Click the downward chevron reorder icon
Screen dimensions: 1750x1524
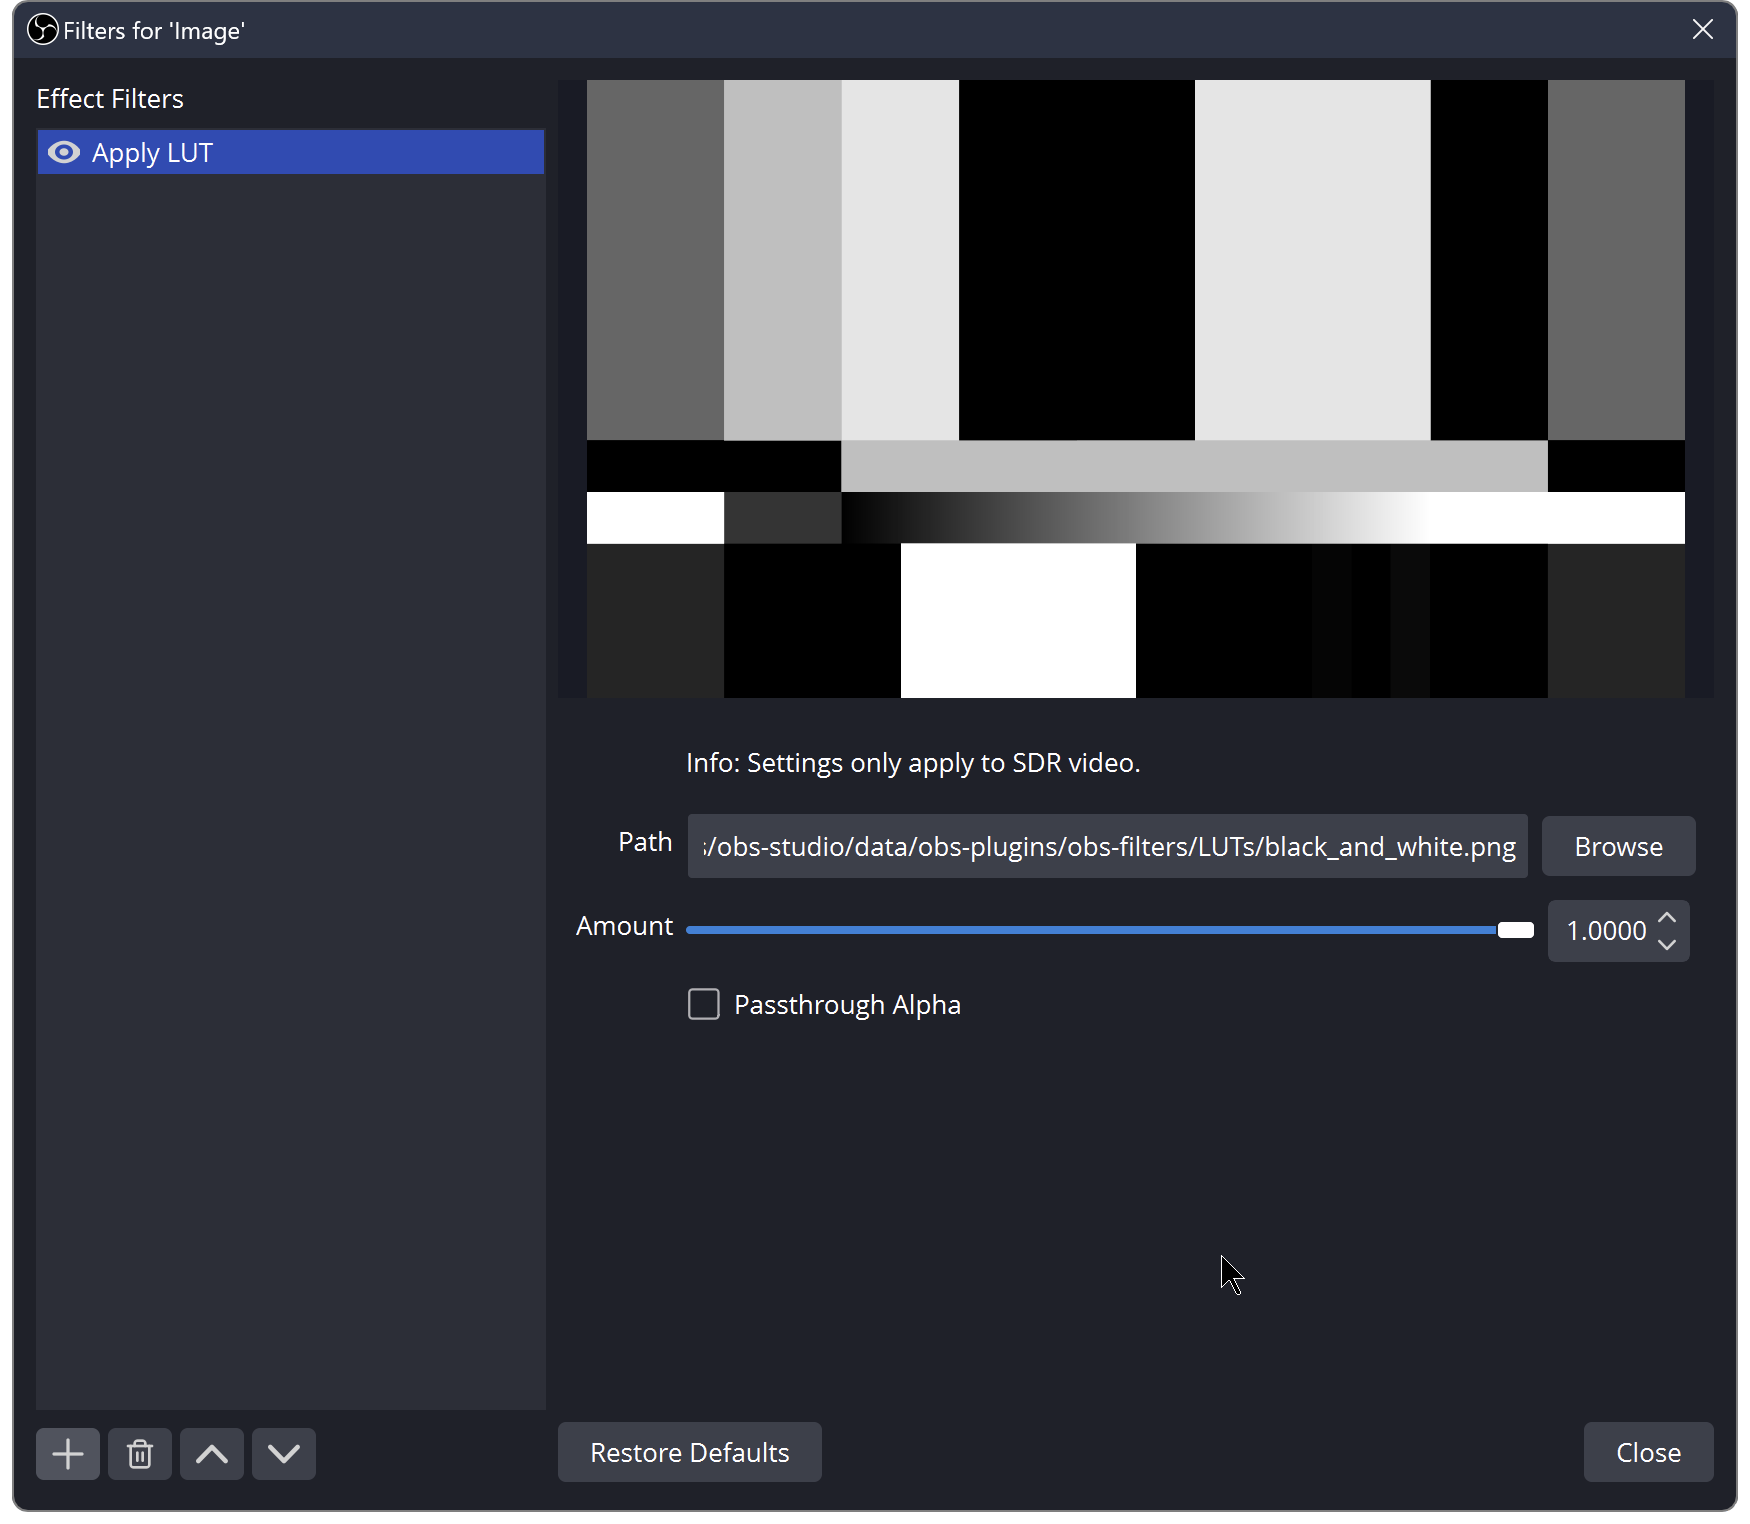pyautogui.click(x=283, y=1454)
